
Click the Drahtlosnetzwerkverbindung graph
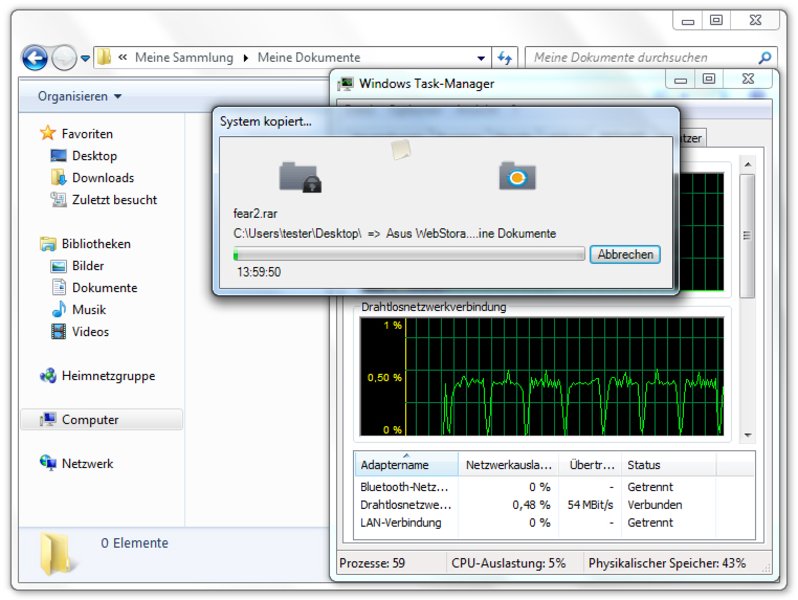[x=542, y=376]
